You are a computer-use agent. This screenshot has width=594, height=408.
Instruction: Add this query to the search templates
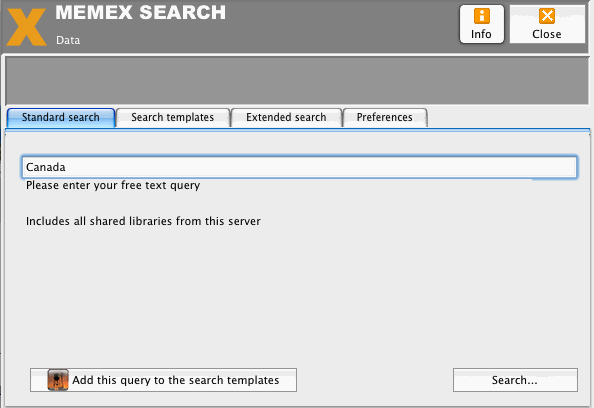163,380
